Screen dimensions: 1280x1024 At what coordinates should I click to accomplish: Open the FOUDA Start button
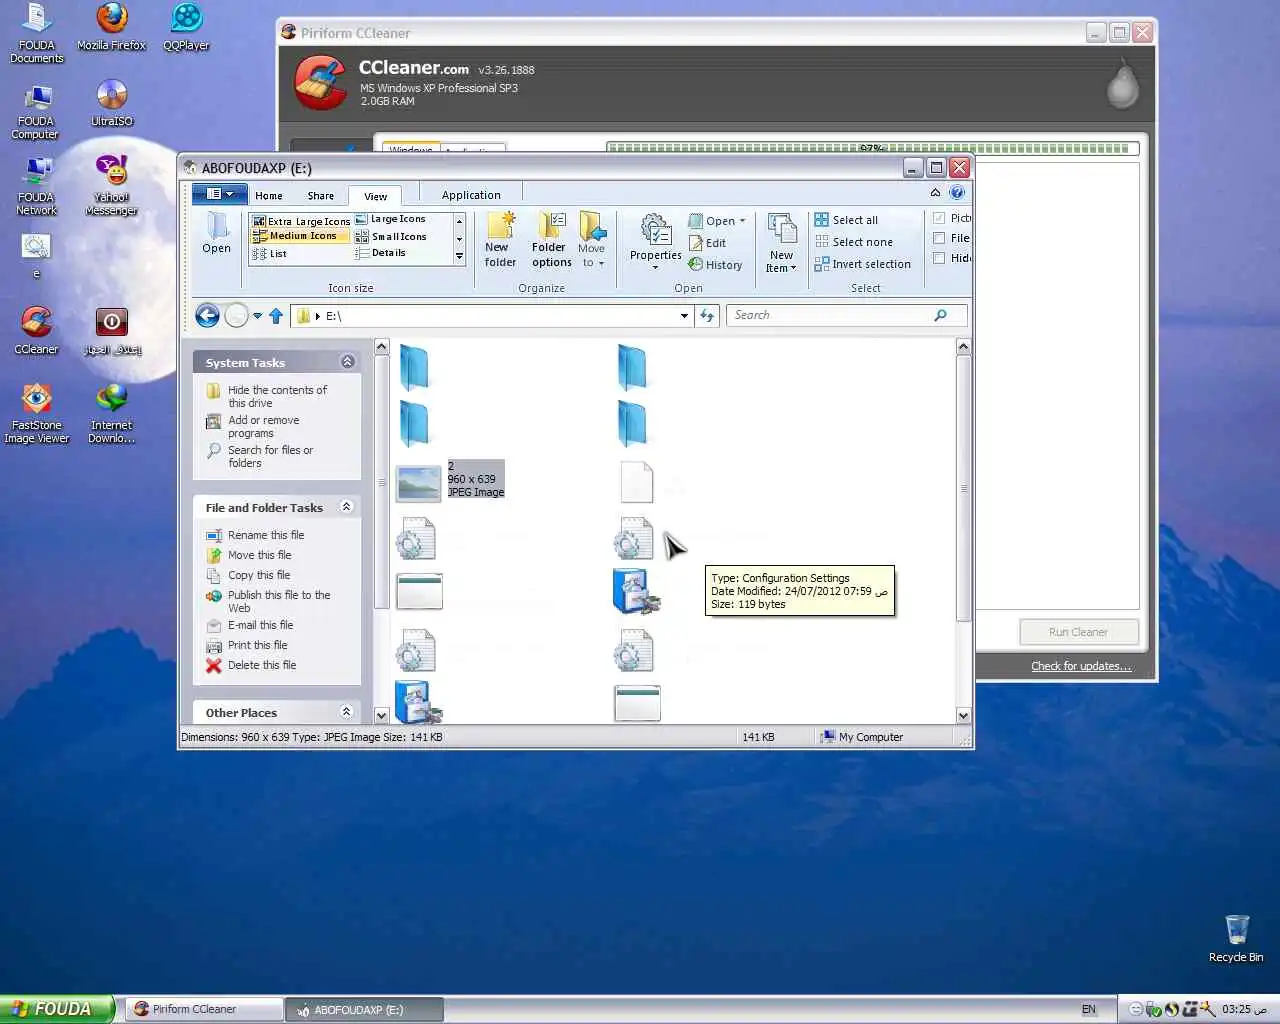tap(57, 1009)
